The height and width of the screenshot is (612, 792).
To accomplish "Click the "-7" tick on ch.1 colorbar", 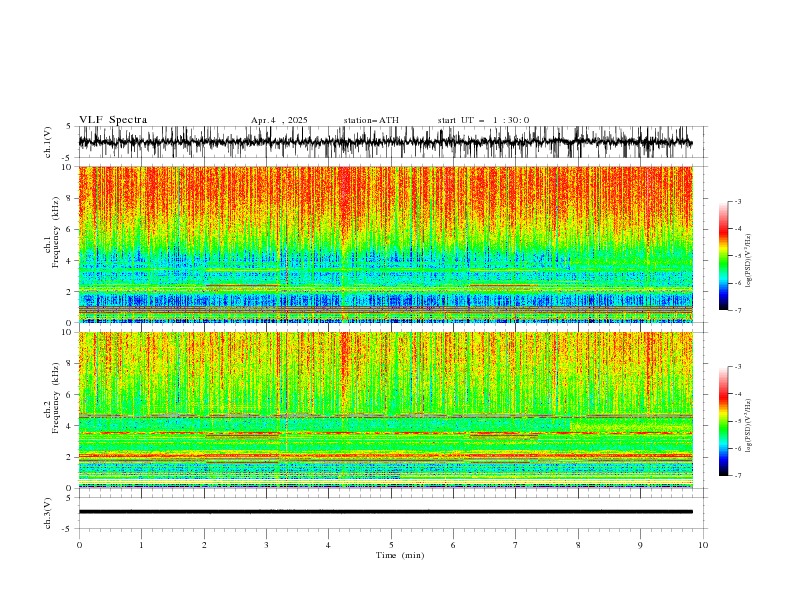I will point(737,310).
